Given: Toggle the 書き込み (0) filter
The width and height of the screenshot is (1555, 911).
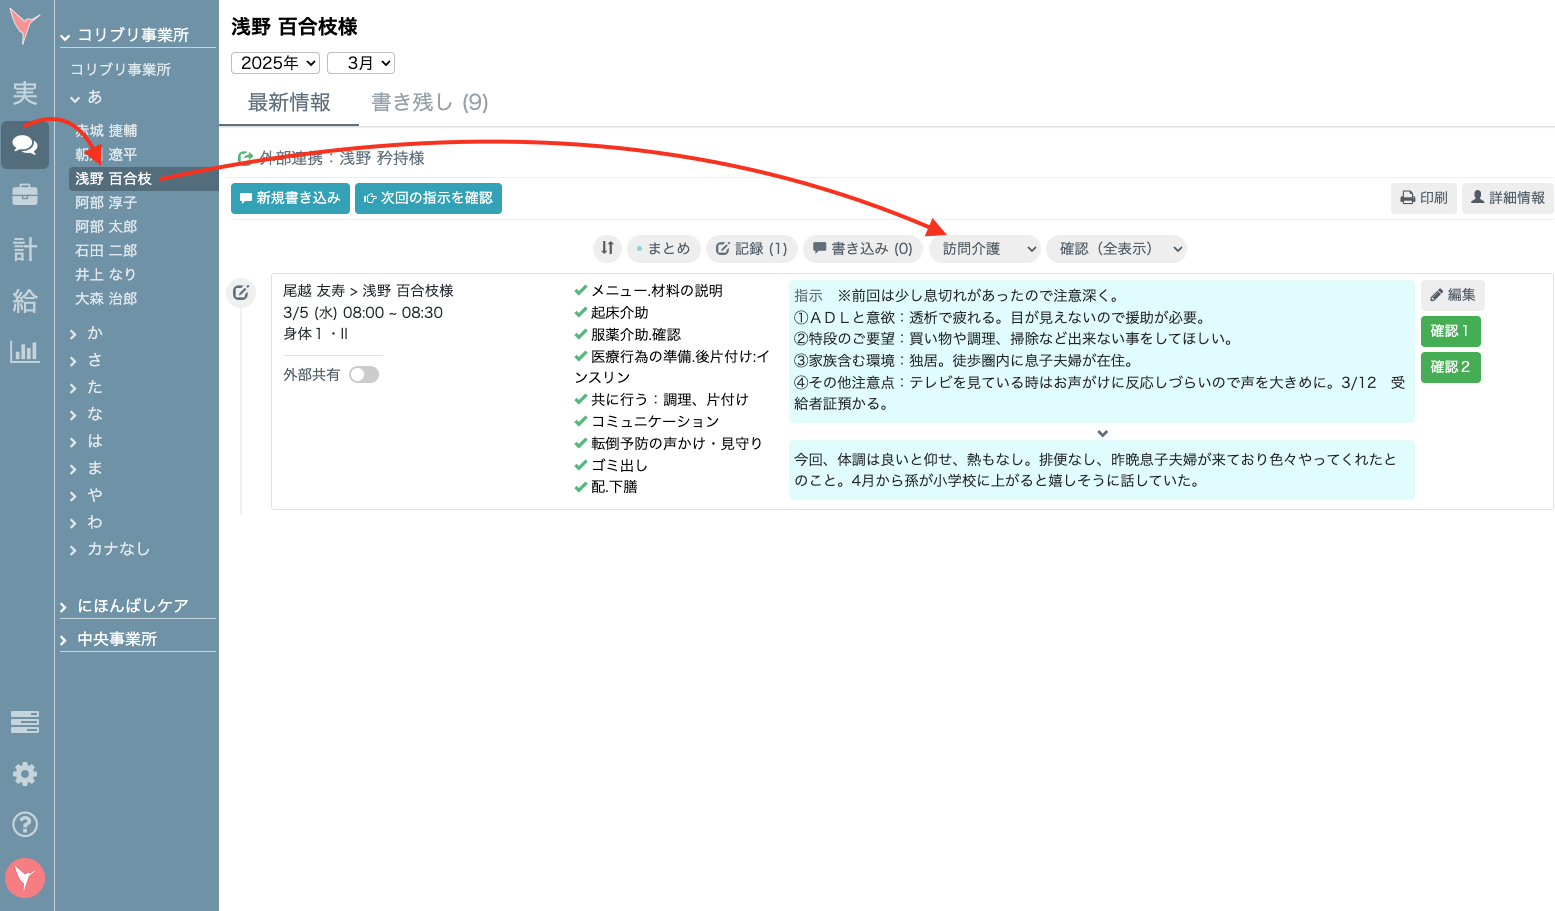Looking at the screenshot, I should (x=862, y=248).
